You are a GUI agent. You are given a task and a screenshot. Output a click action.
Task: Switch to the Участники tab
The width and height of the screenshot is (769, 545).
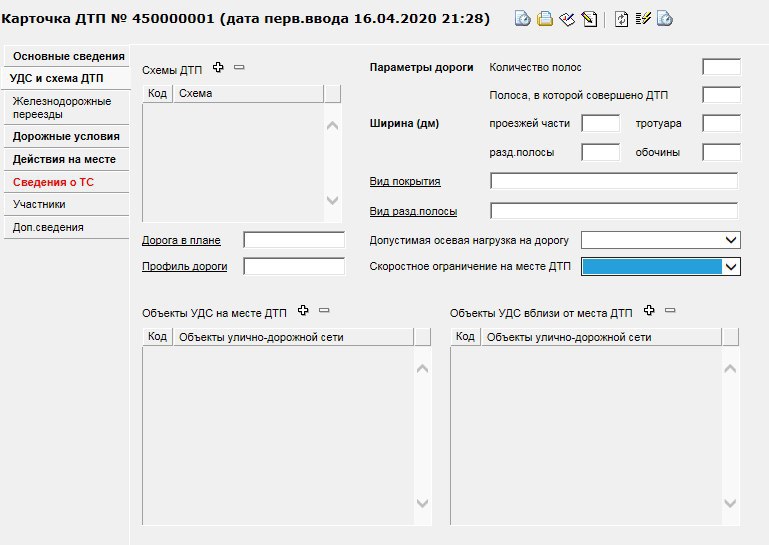tap(66, 204)
